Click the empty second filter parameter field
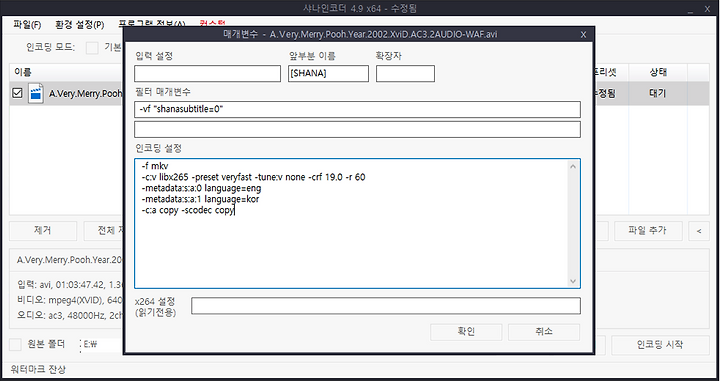Viewport: 720px width, 381px height. tap(357, 129)
